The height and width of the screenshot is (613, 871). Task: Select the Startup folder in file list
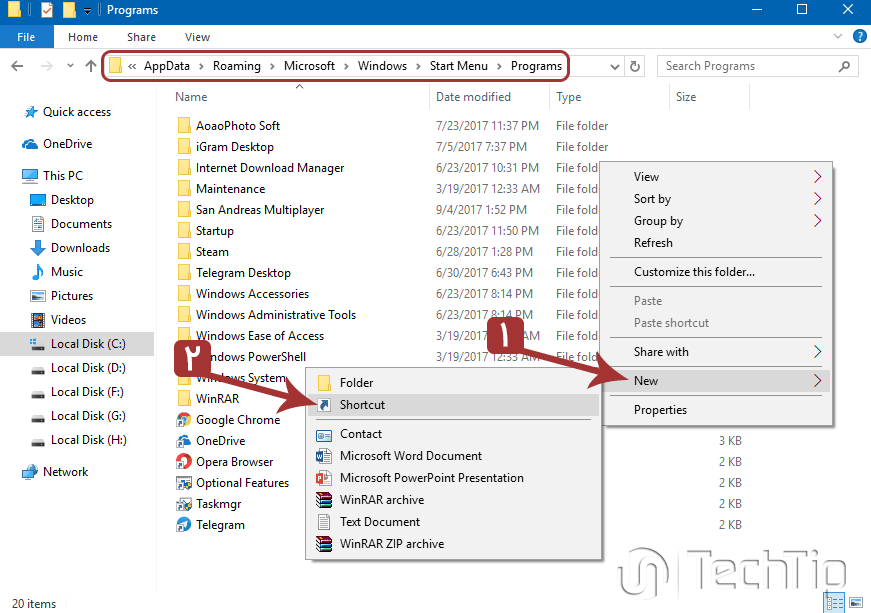214,231
